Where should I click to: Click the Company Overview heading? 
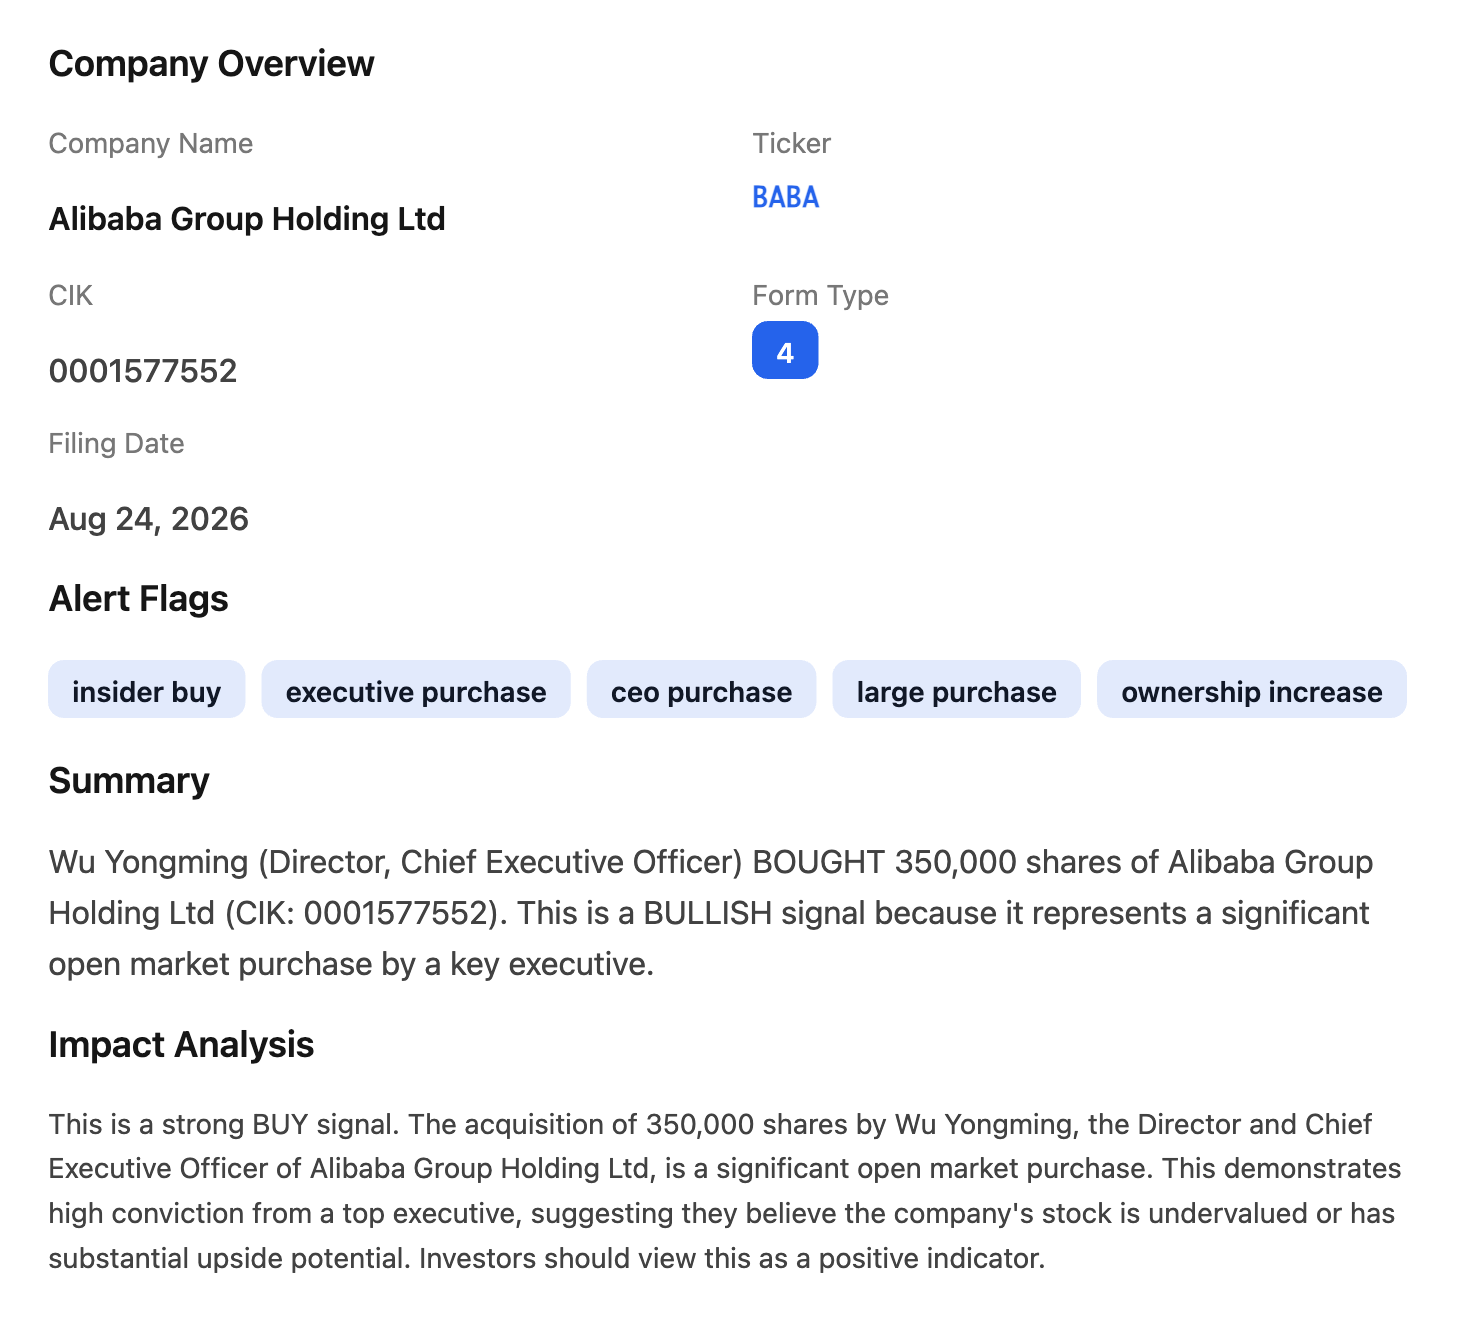pos(211,64)
